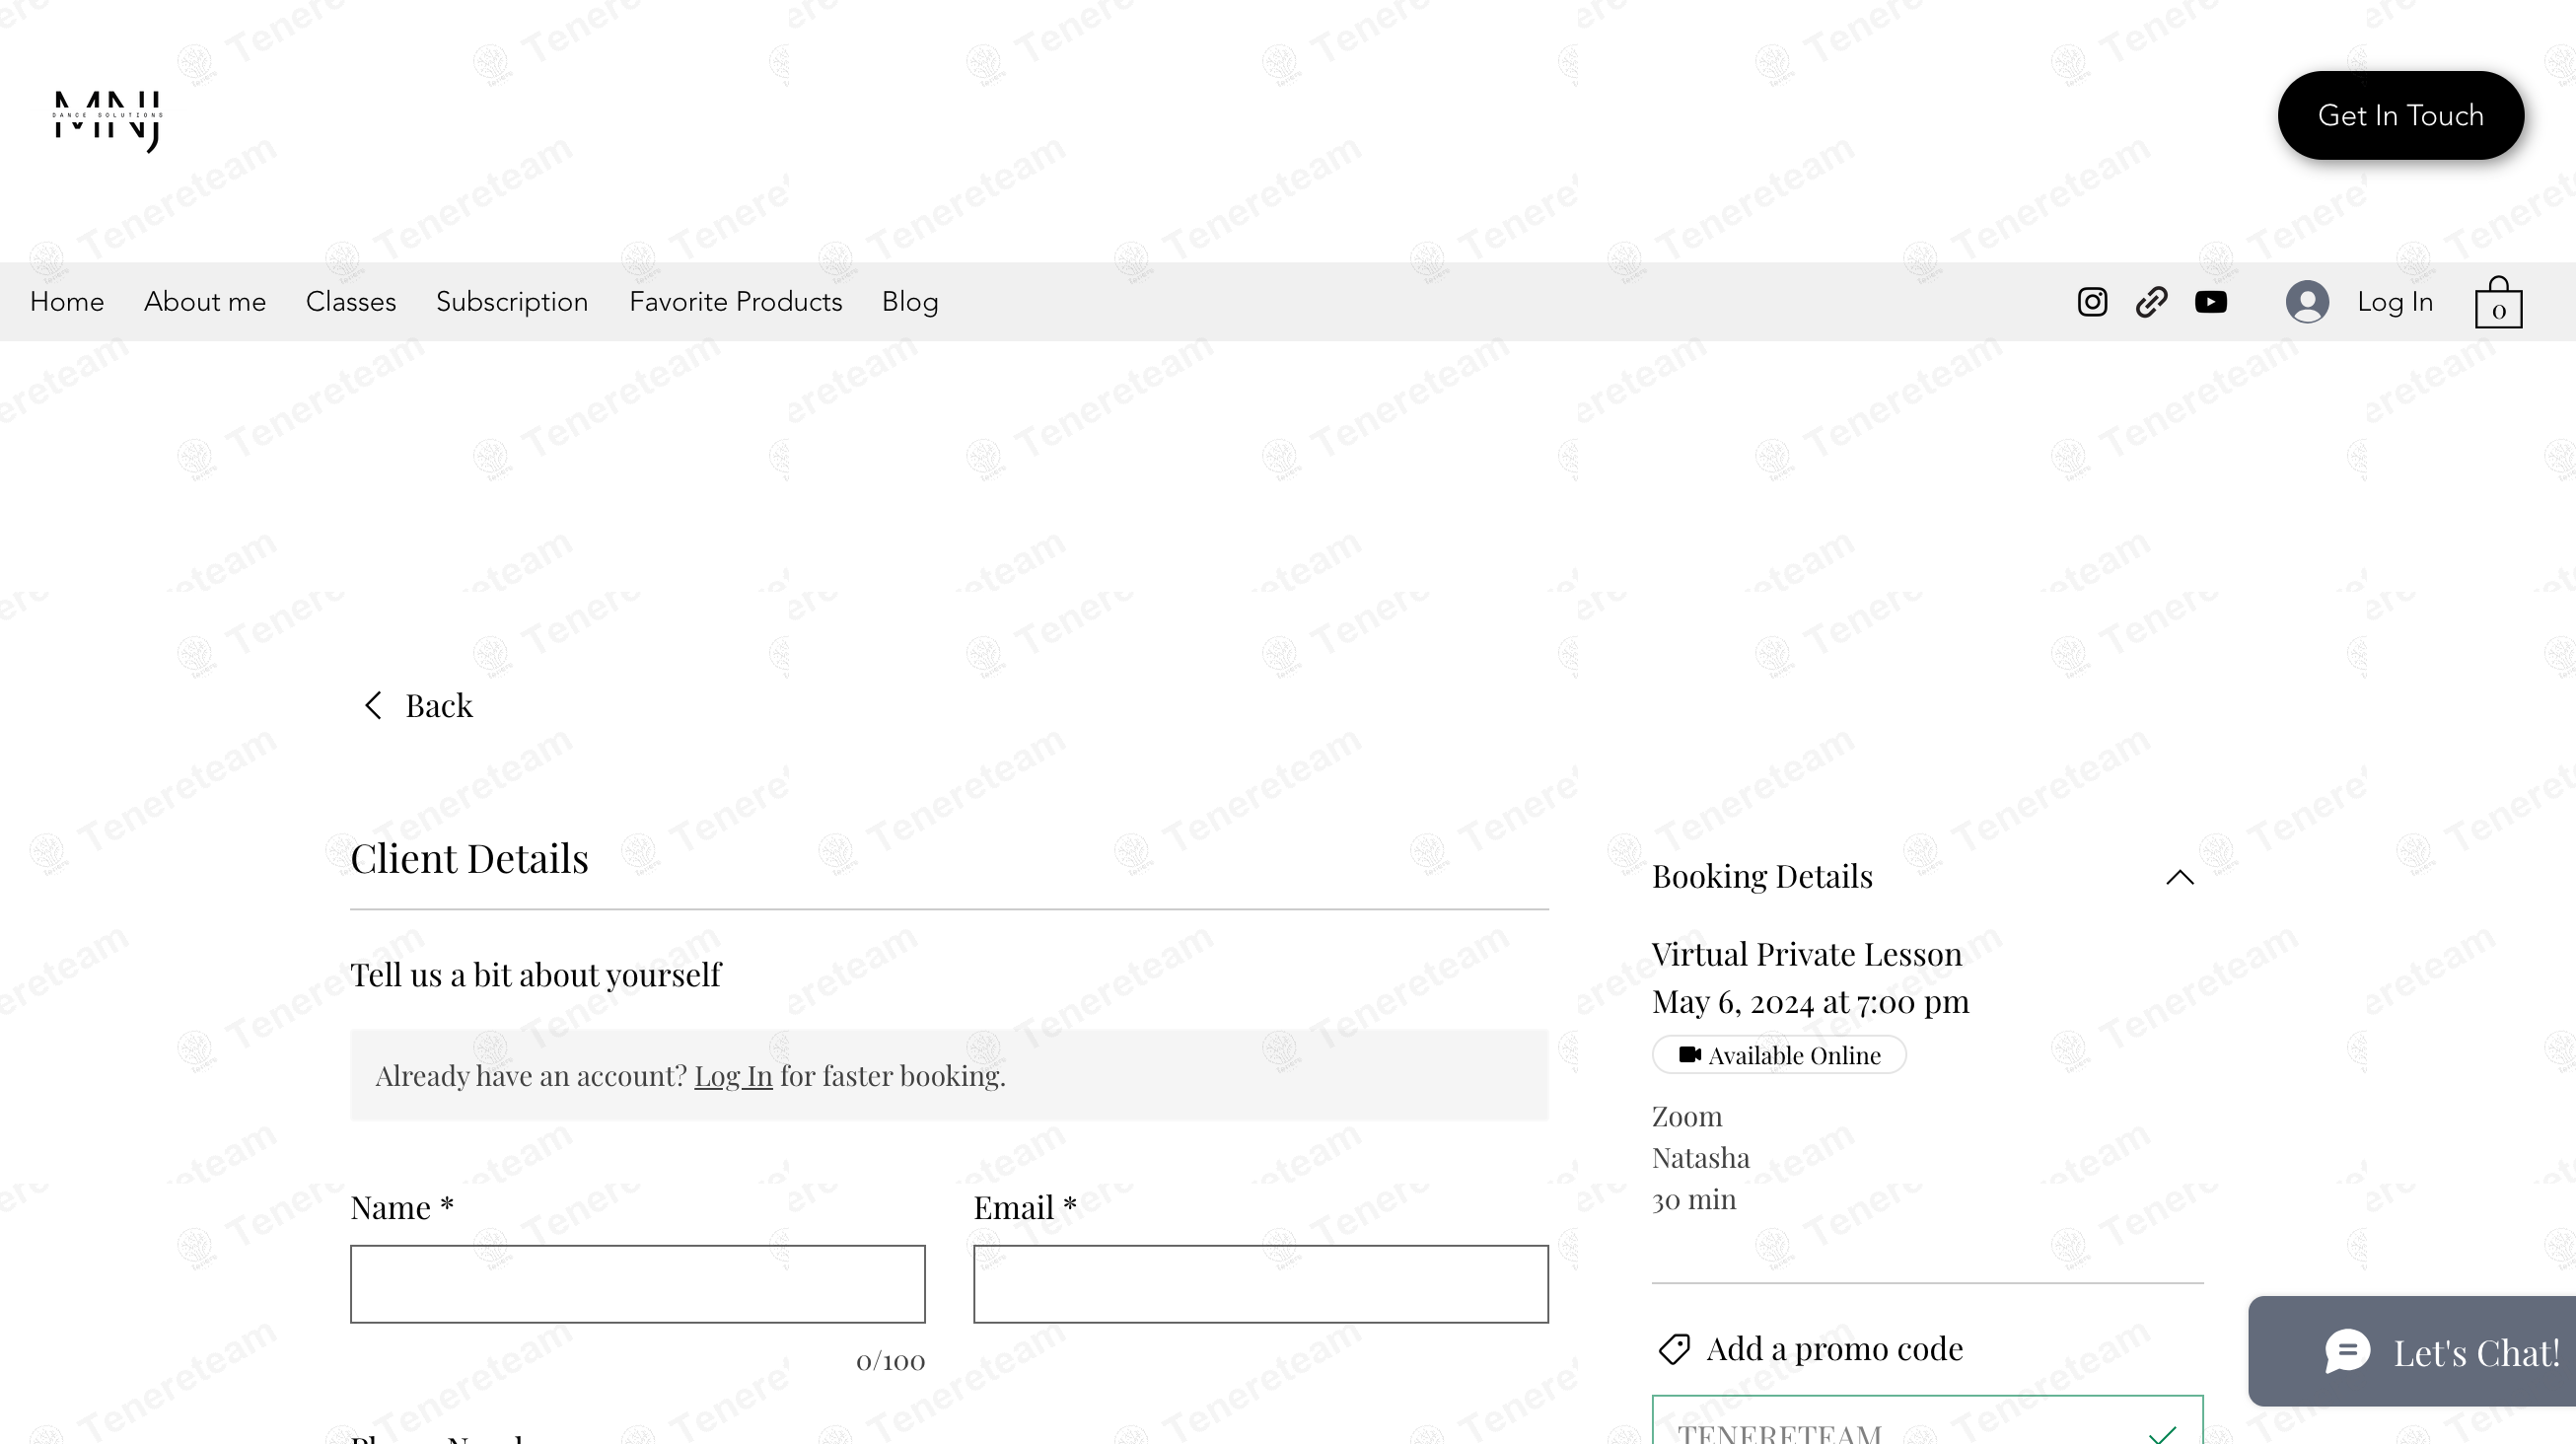2576x1444 pixels.
Task: Focus the Name input field
Action: 638,1284
